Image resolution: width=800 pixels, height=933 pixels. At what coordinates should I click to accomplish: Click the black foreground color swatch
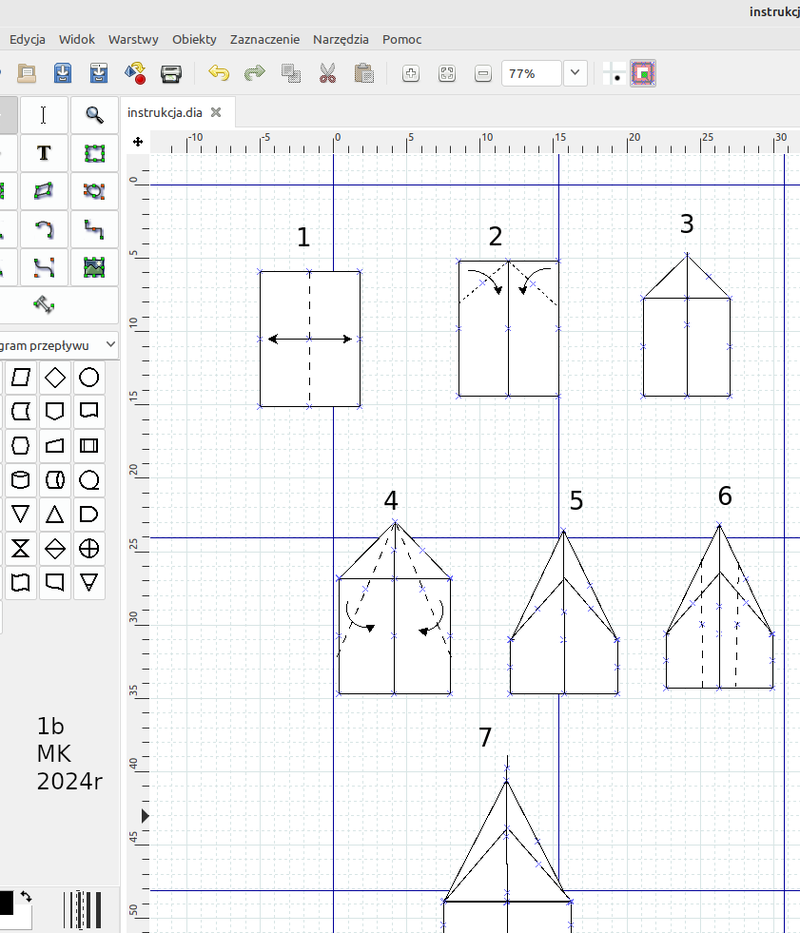pyautogui.click(x=5, y=902)
